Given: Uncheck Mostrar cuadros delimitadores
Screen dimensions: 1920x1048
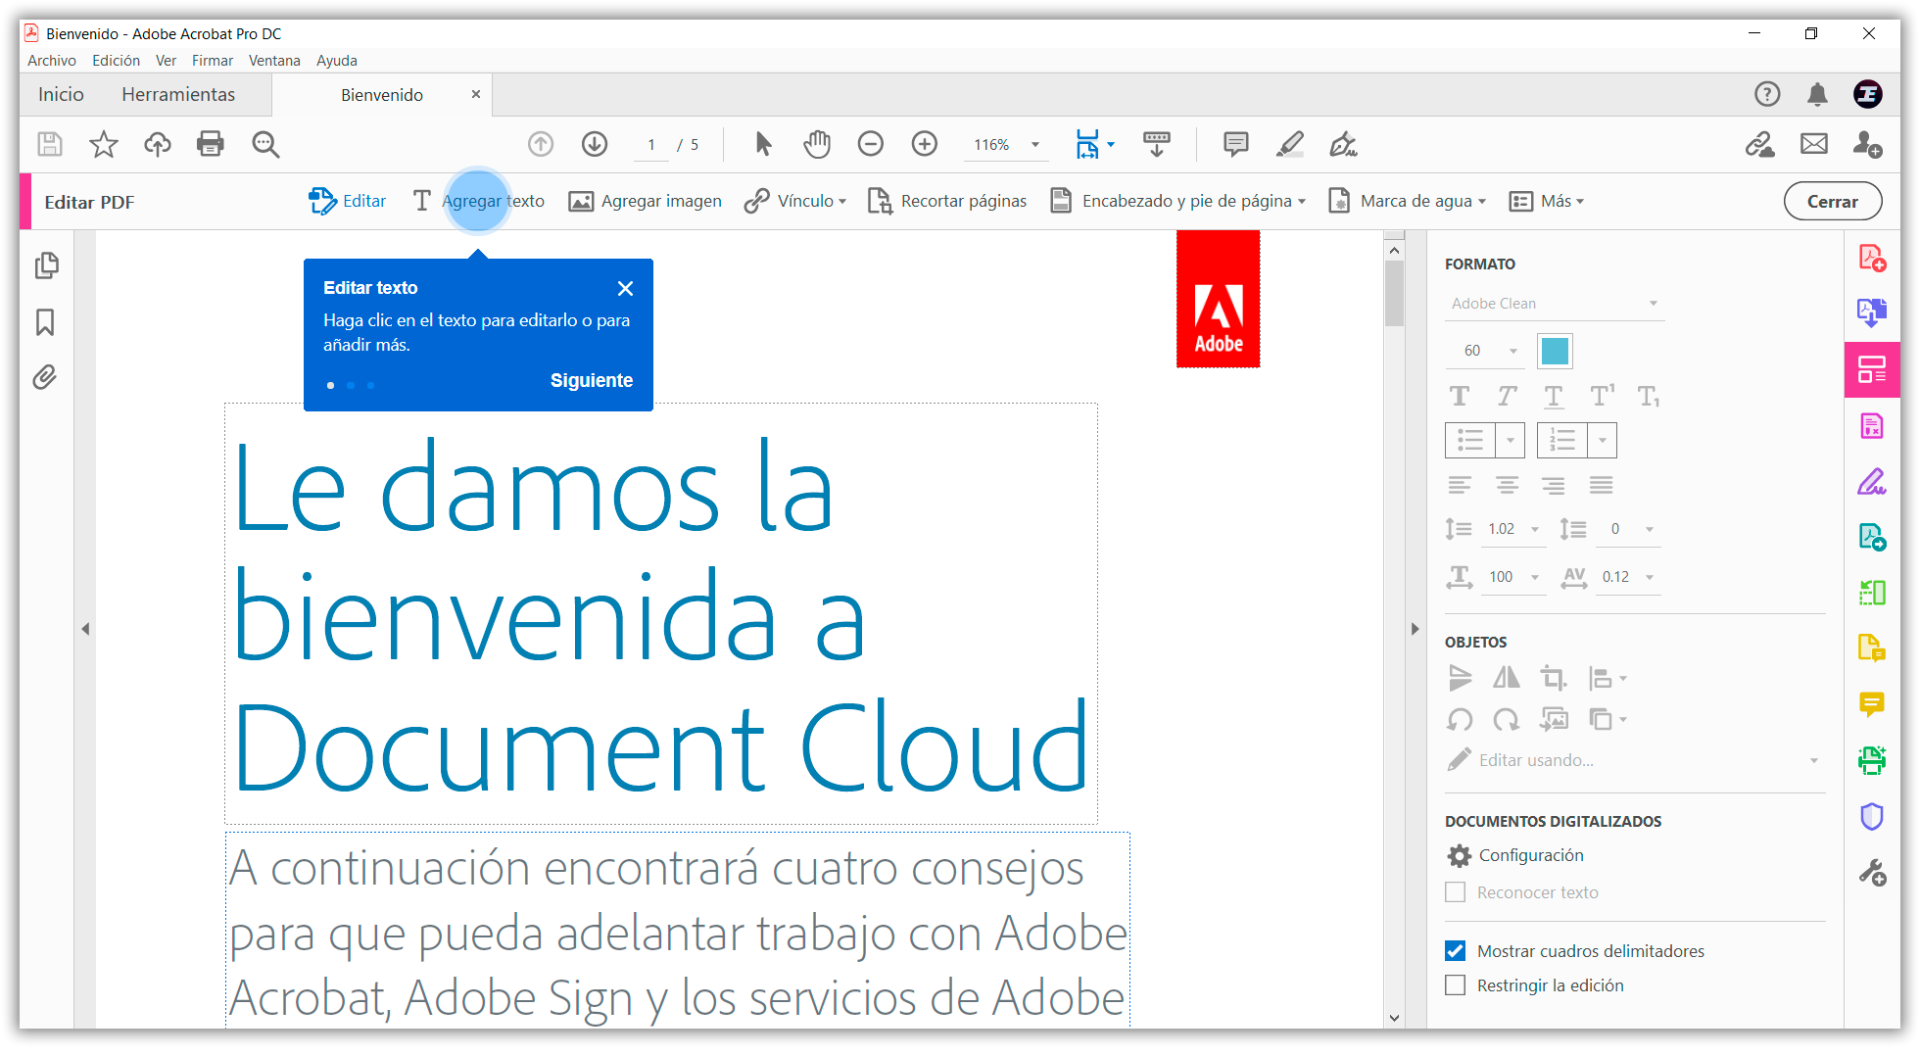Looking at the screenshot, I should pyautogui.click(x=1456, y=951).
